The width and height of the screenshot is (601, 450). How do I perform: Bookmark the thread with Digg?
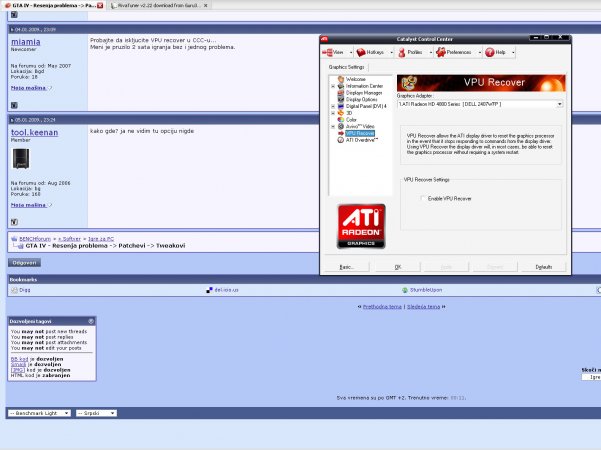(25, 290)
